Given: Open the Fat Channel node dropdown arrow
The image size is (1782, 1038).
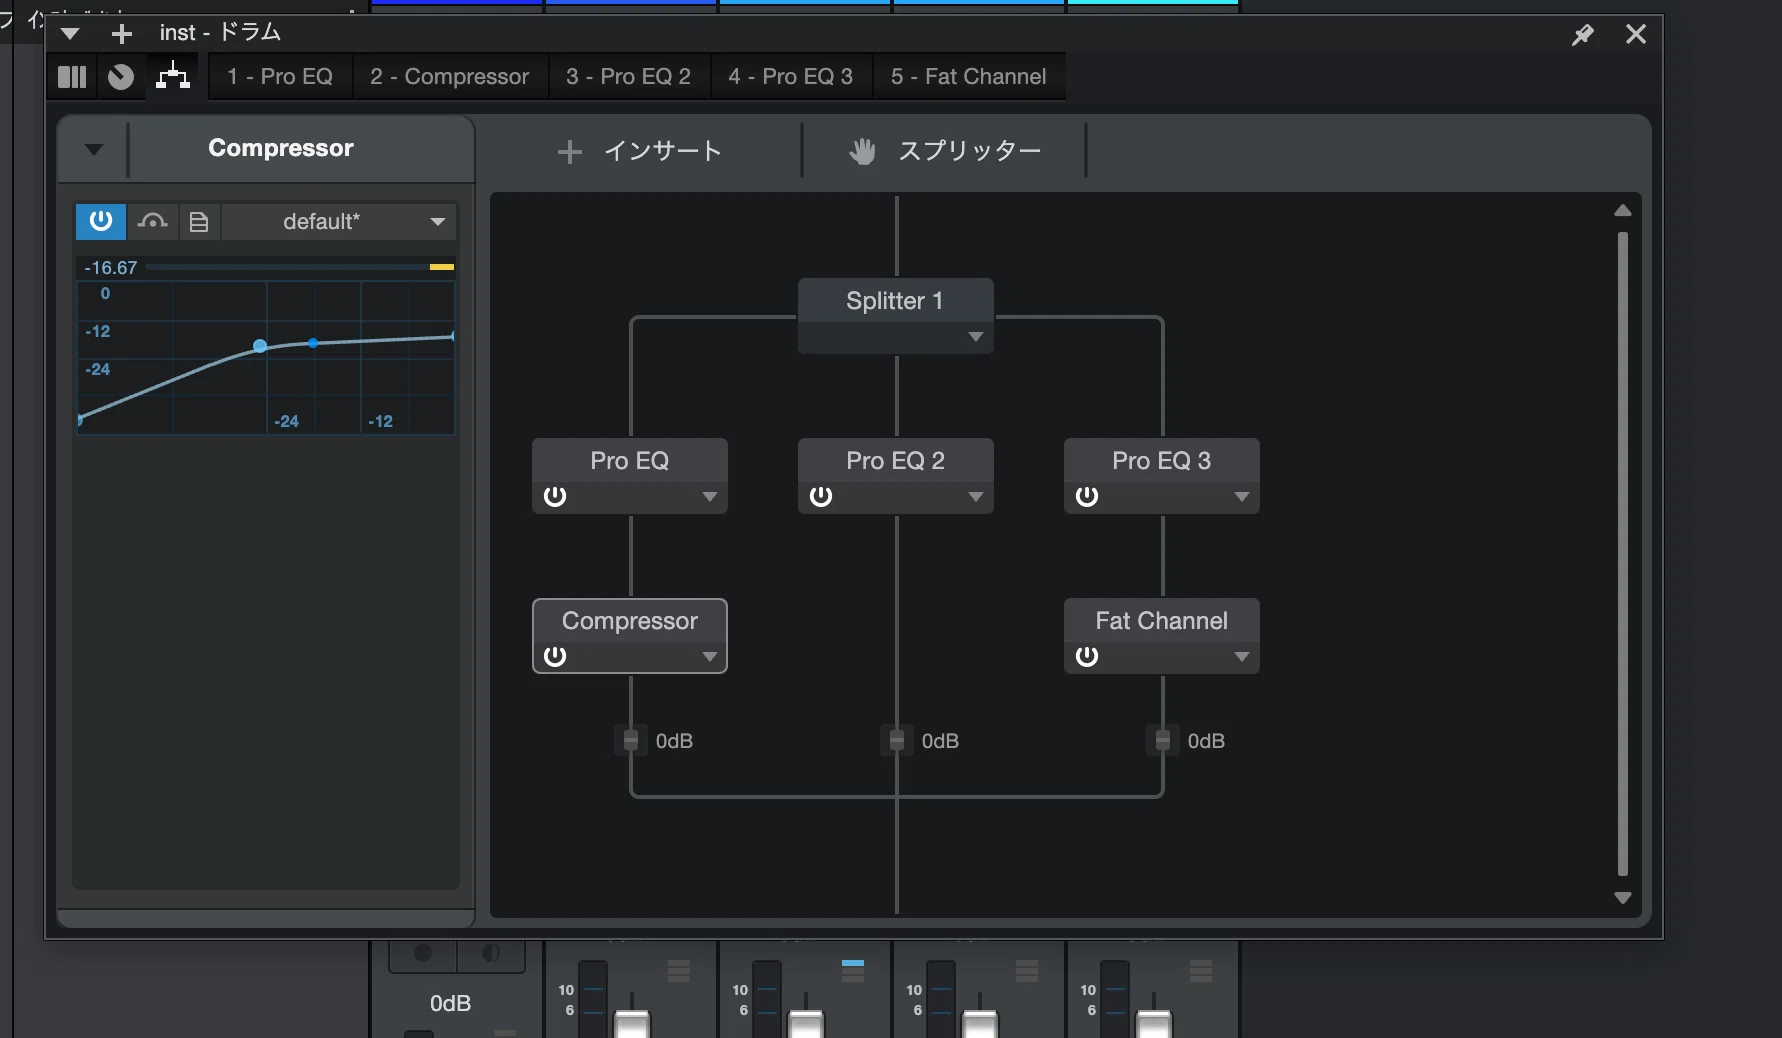Looking at the screenshot, I should pyautogui.click(x=1242, y=657).
